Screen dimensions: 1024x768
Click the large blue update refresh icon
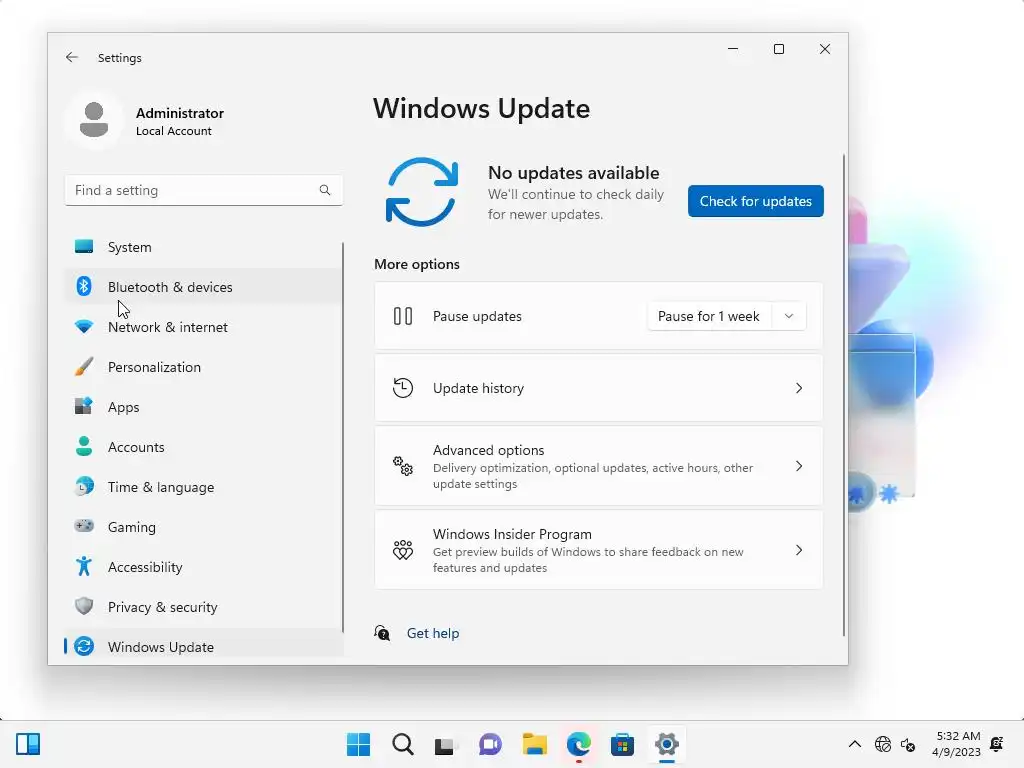[422, 192]
